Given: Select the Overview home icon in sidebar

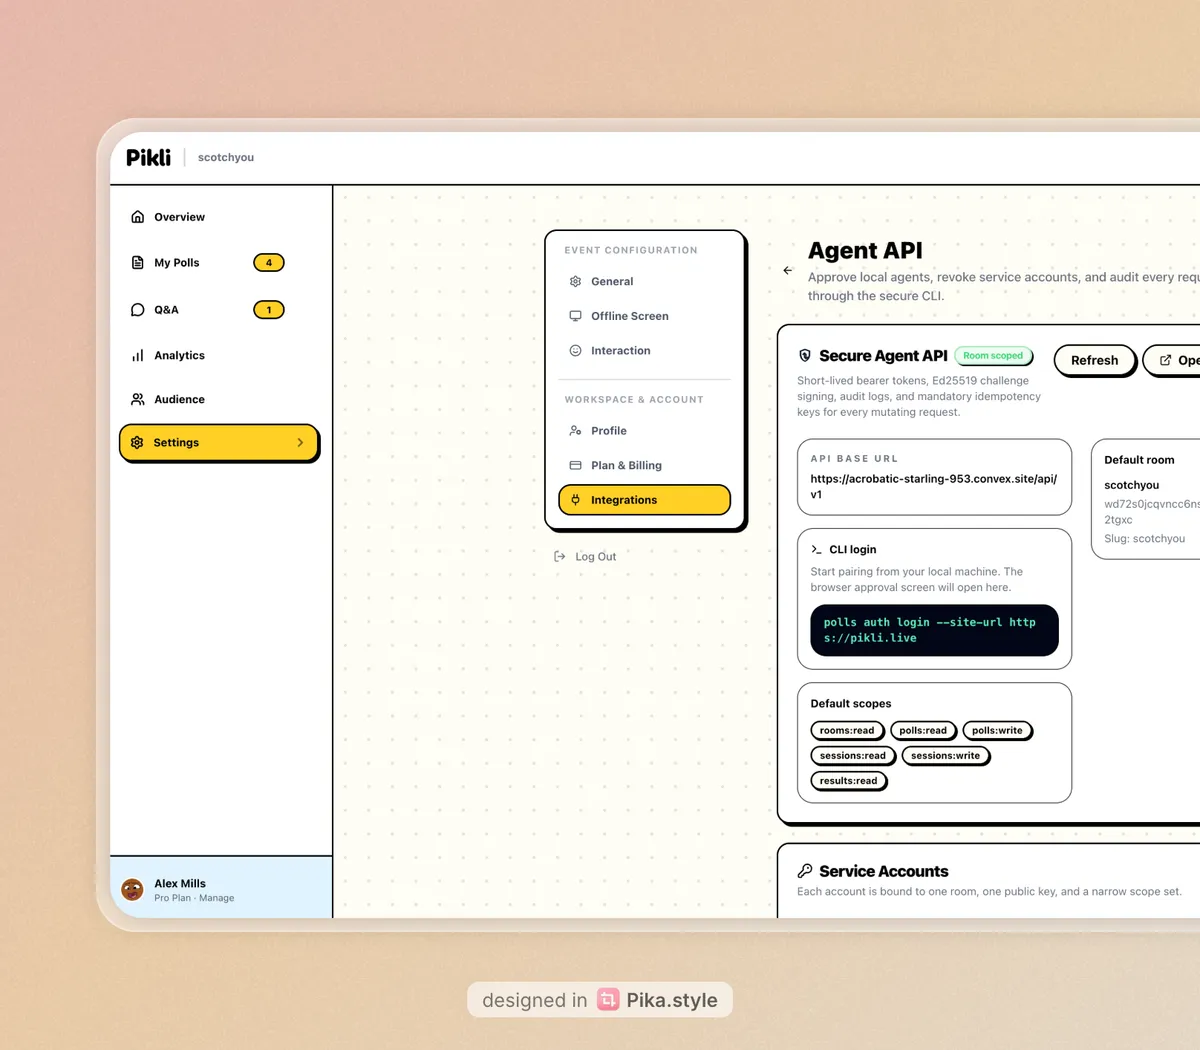Looking at the screenshot, I should (x=137, y=216).
